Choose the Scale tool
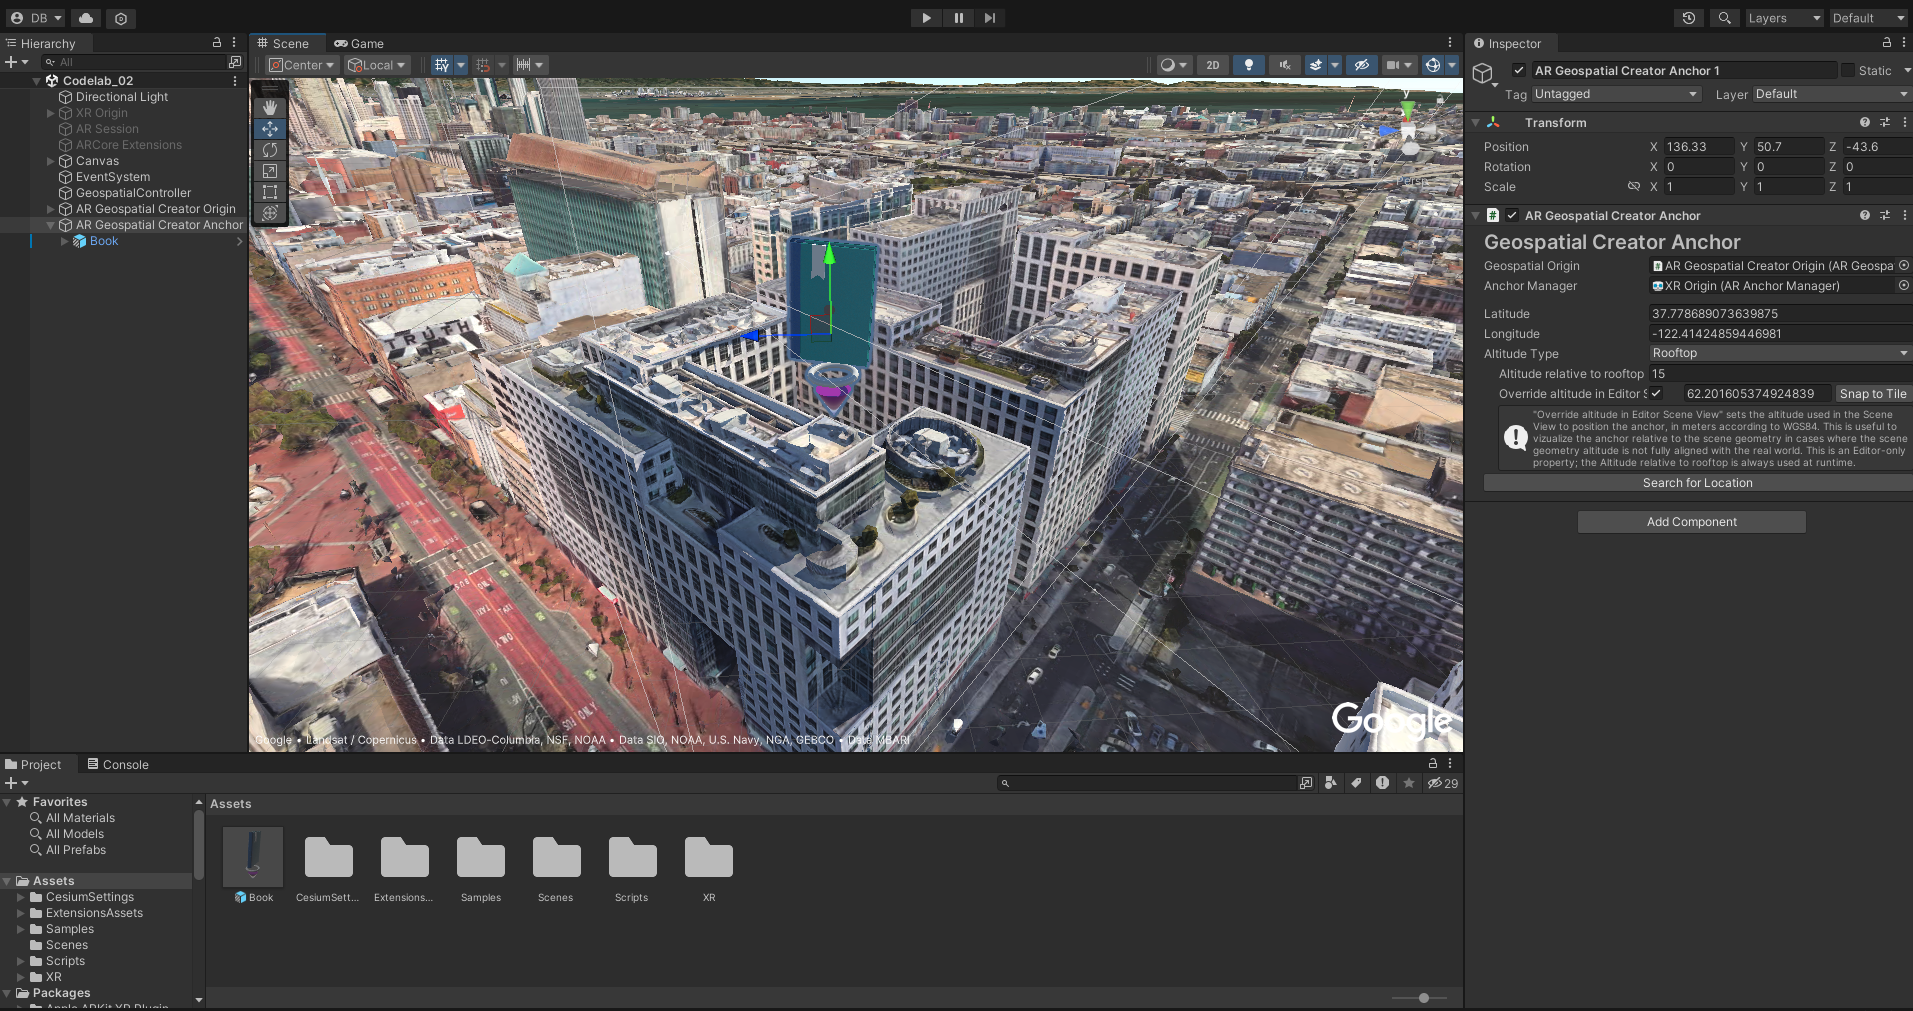1913x1011 pixels. [270, 171]
